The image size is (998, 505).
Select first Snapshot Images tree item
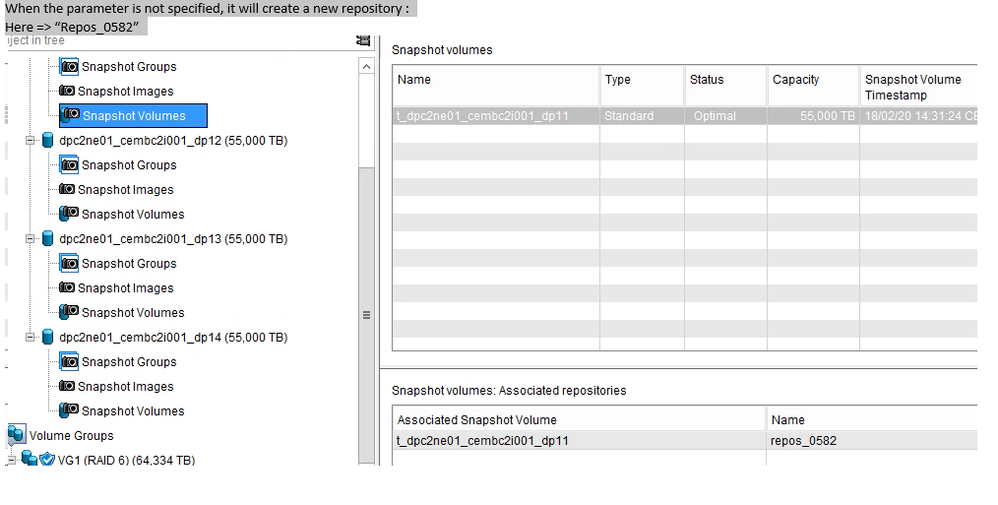point(125,91)
